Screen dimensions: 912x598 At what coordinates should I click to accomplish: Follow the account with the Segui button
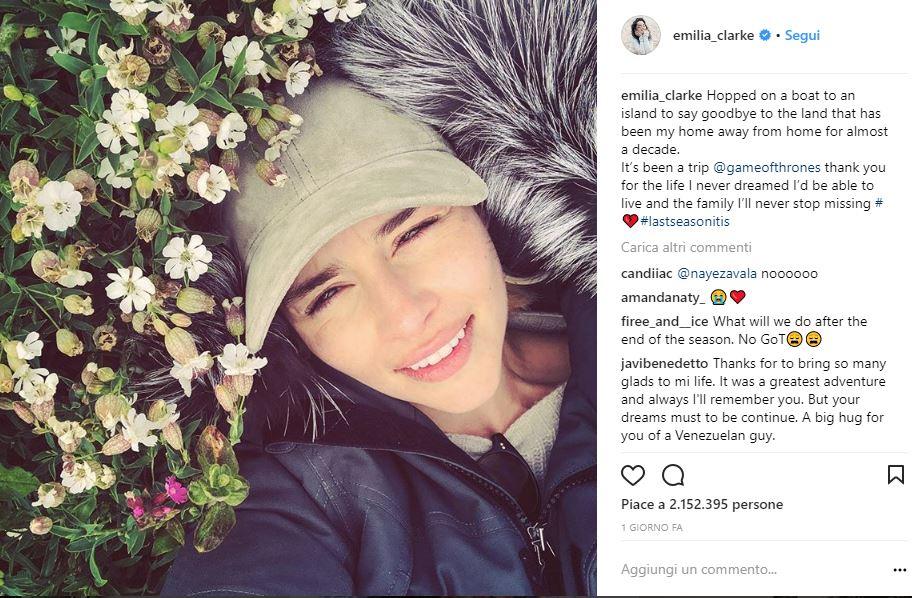(802, 35)
